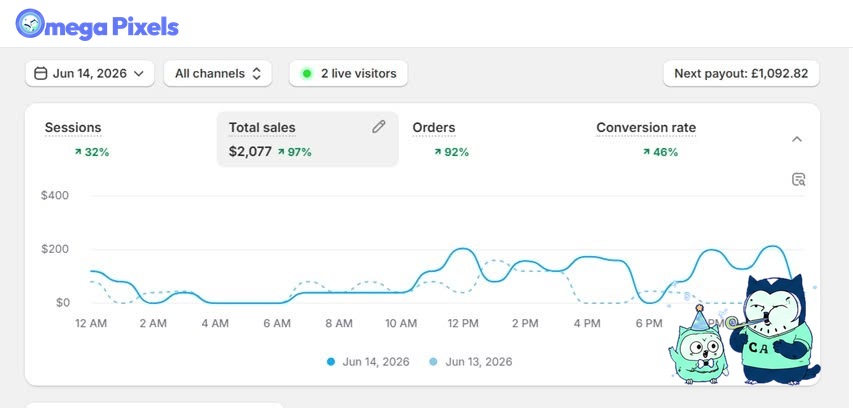Toggle the Jun 14, 2026 legend series
The image size is (853, 411).
(x=368, y=362)
